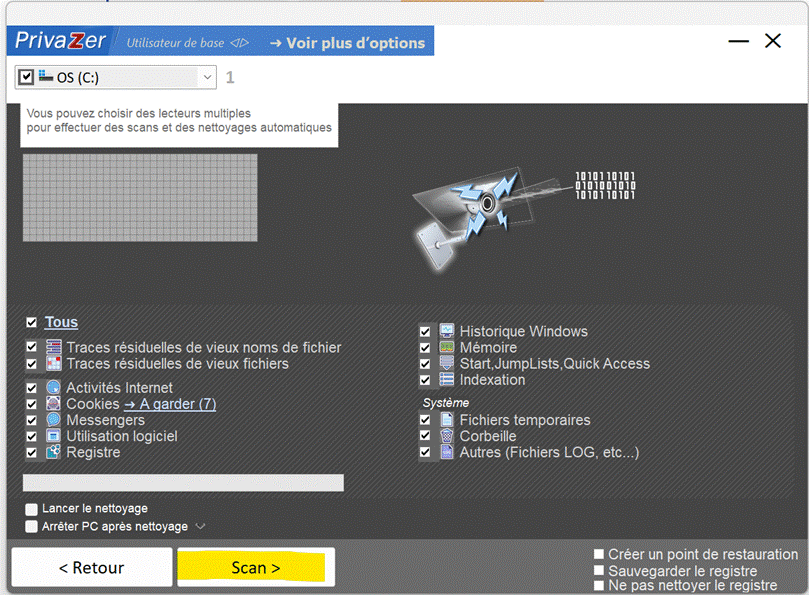
Task: Toggle the OS (C:) drive checkbox
Action: click(26, 77)
